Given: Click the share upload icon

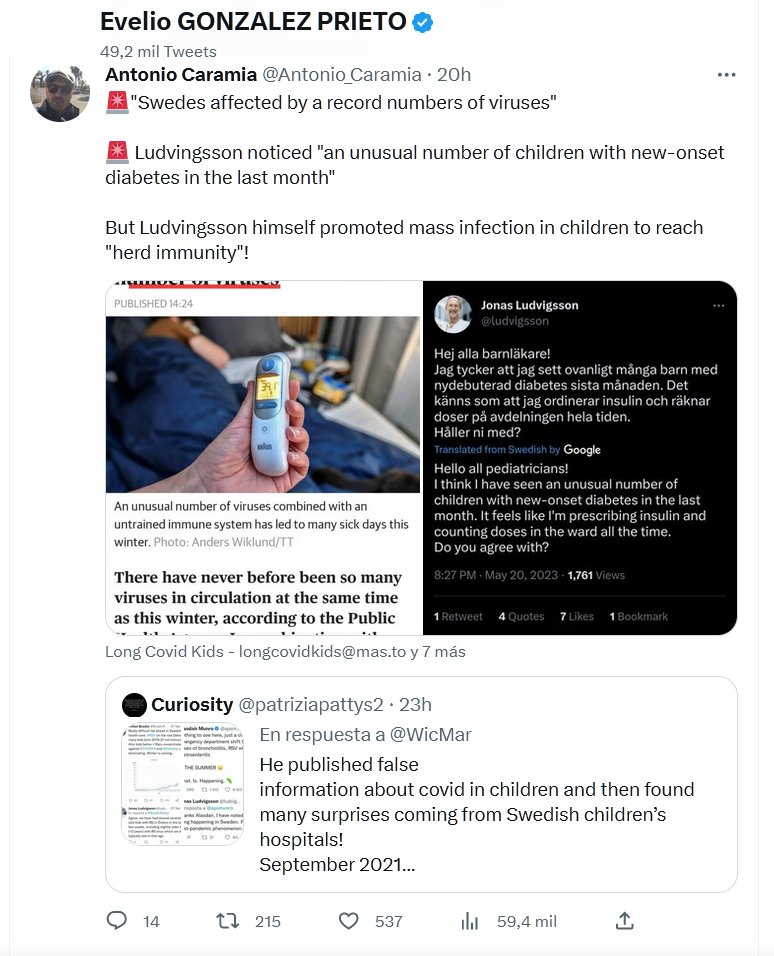Looking at the screenshot, I should [624, 920].
